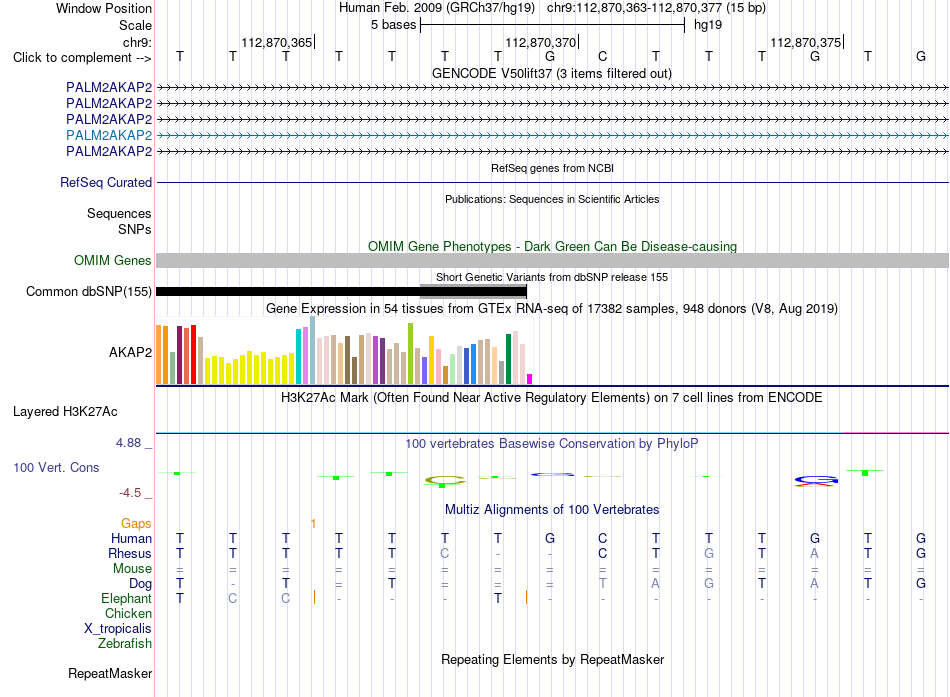Click the OMIM Genes label
This screenshot has height=697, width=950.
pyautogui.click(x=113, y=261)
